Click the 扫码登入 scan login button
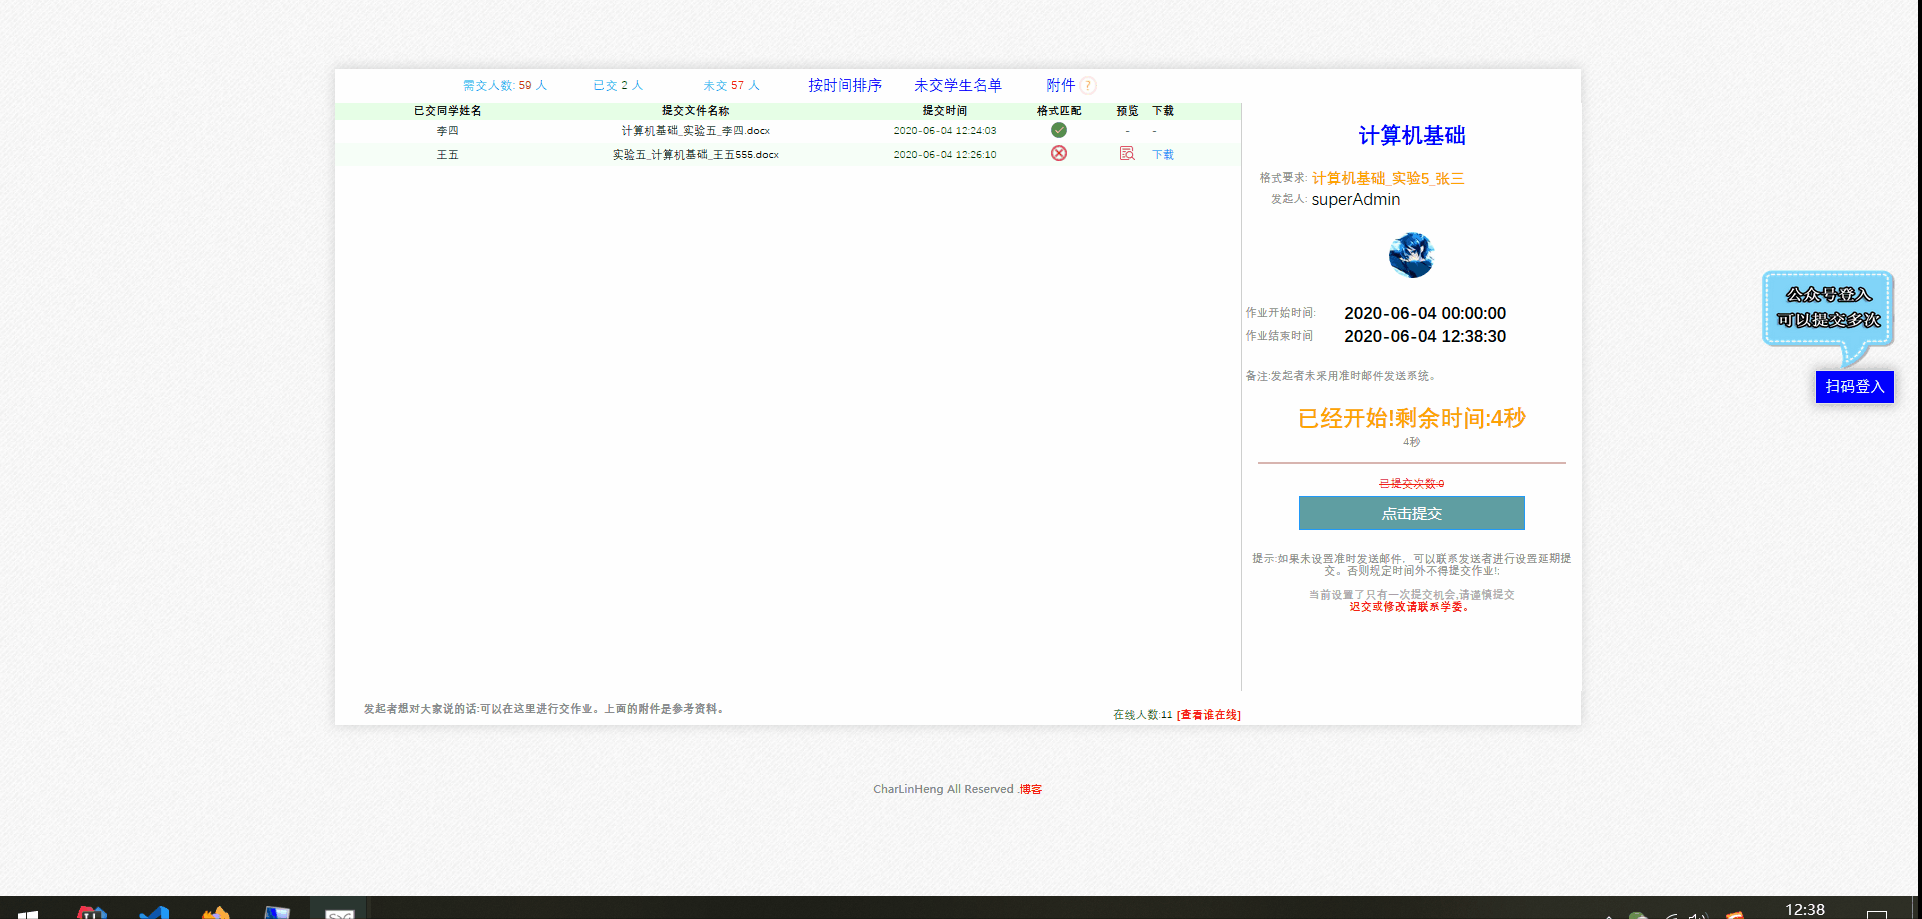 click(x=1855, y=387)
